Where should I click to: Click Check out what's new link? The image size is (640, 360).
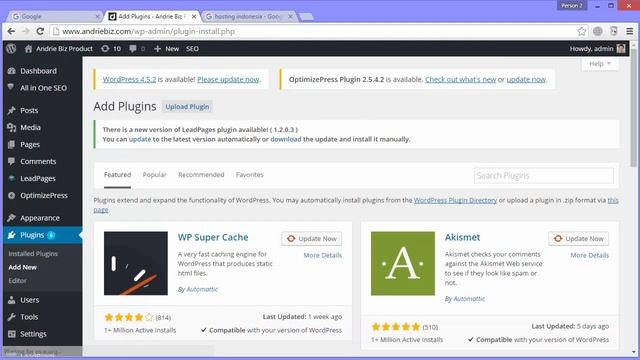point(460,80)
